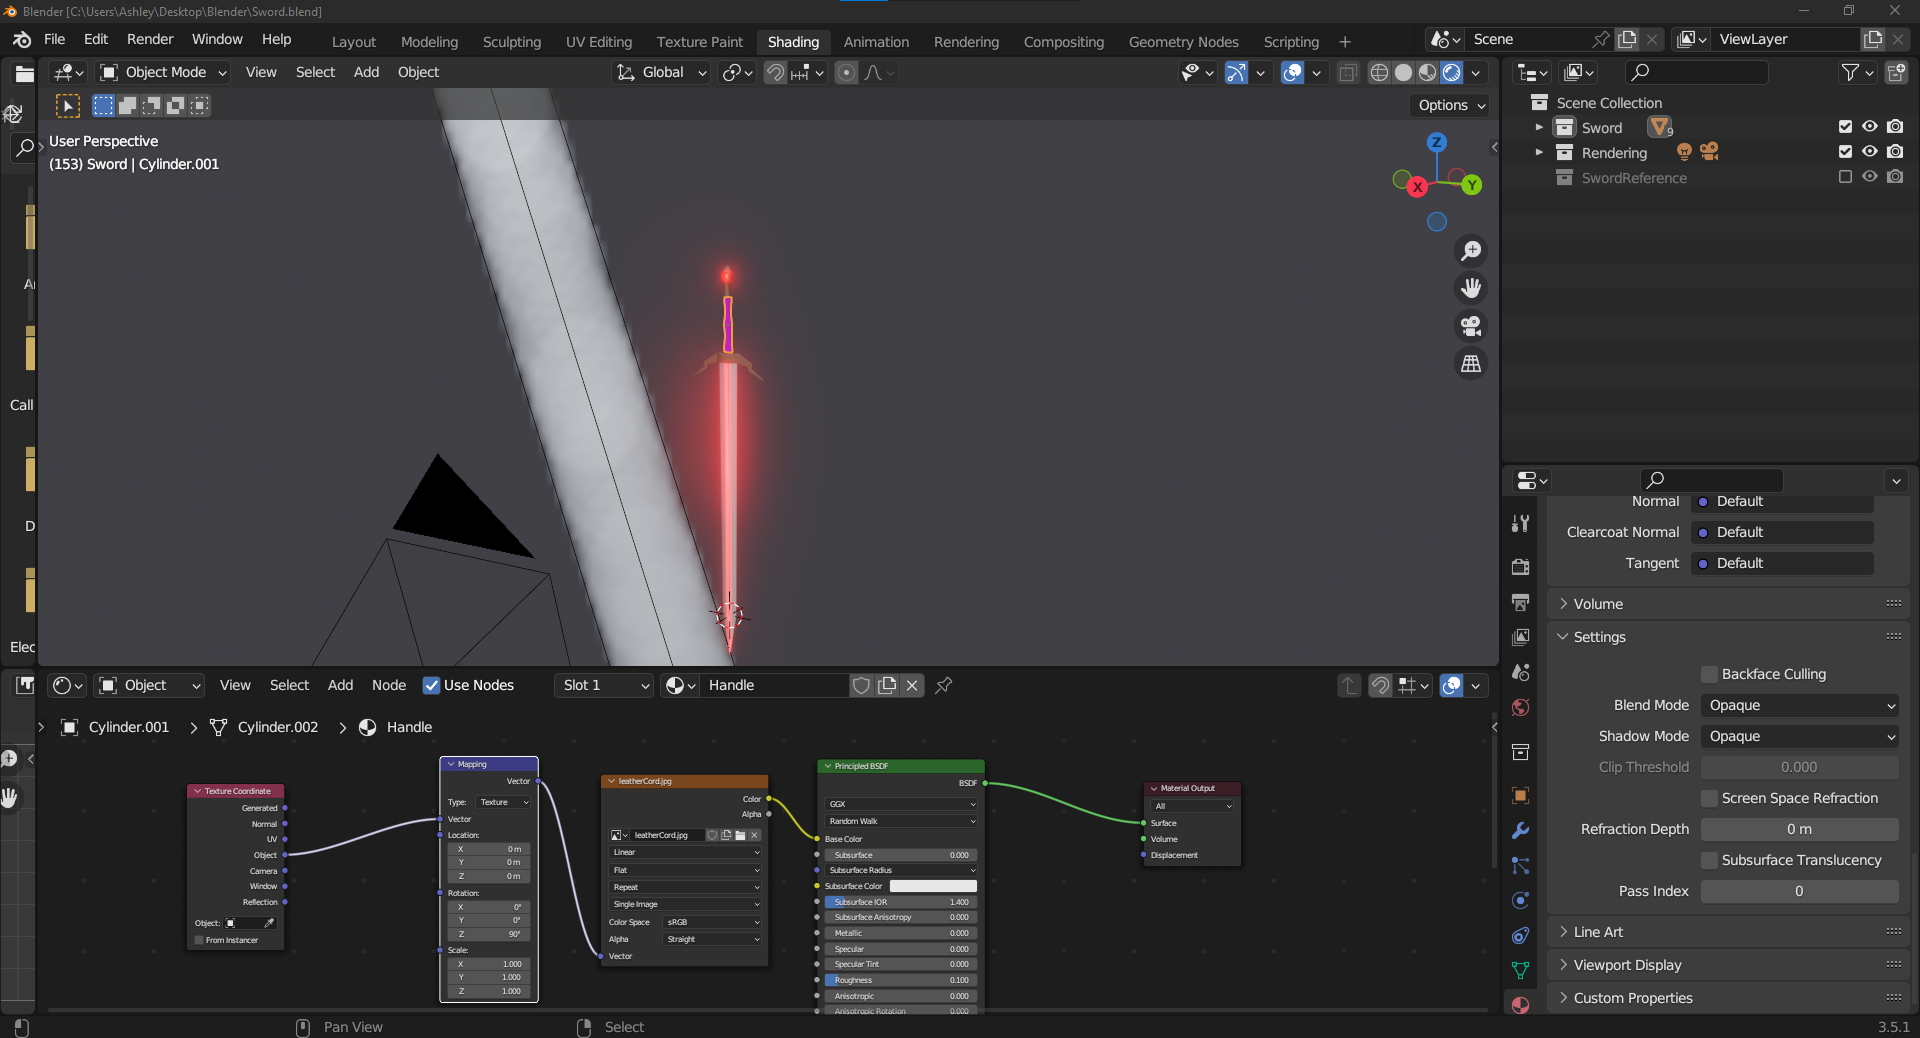The height and width of the screenshot is (1038, 1920).
Task: Expand Rendering collection in outliner
Action: (1539, 152)
